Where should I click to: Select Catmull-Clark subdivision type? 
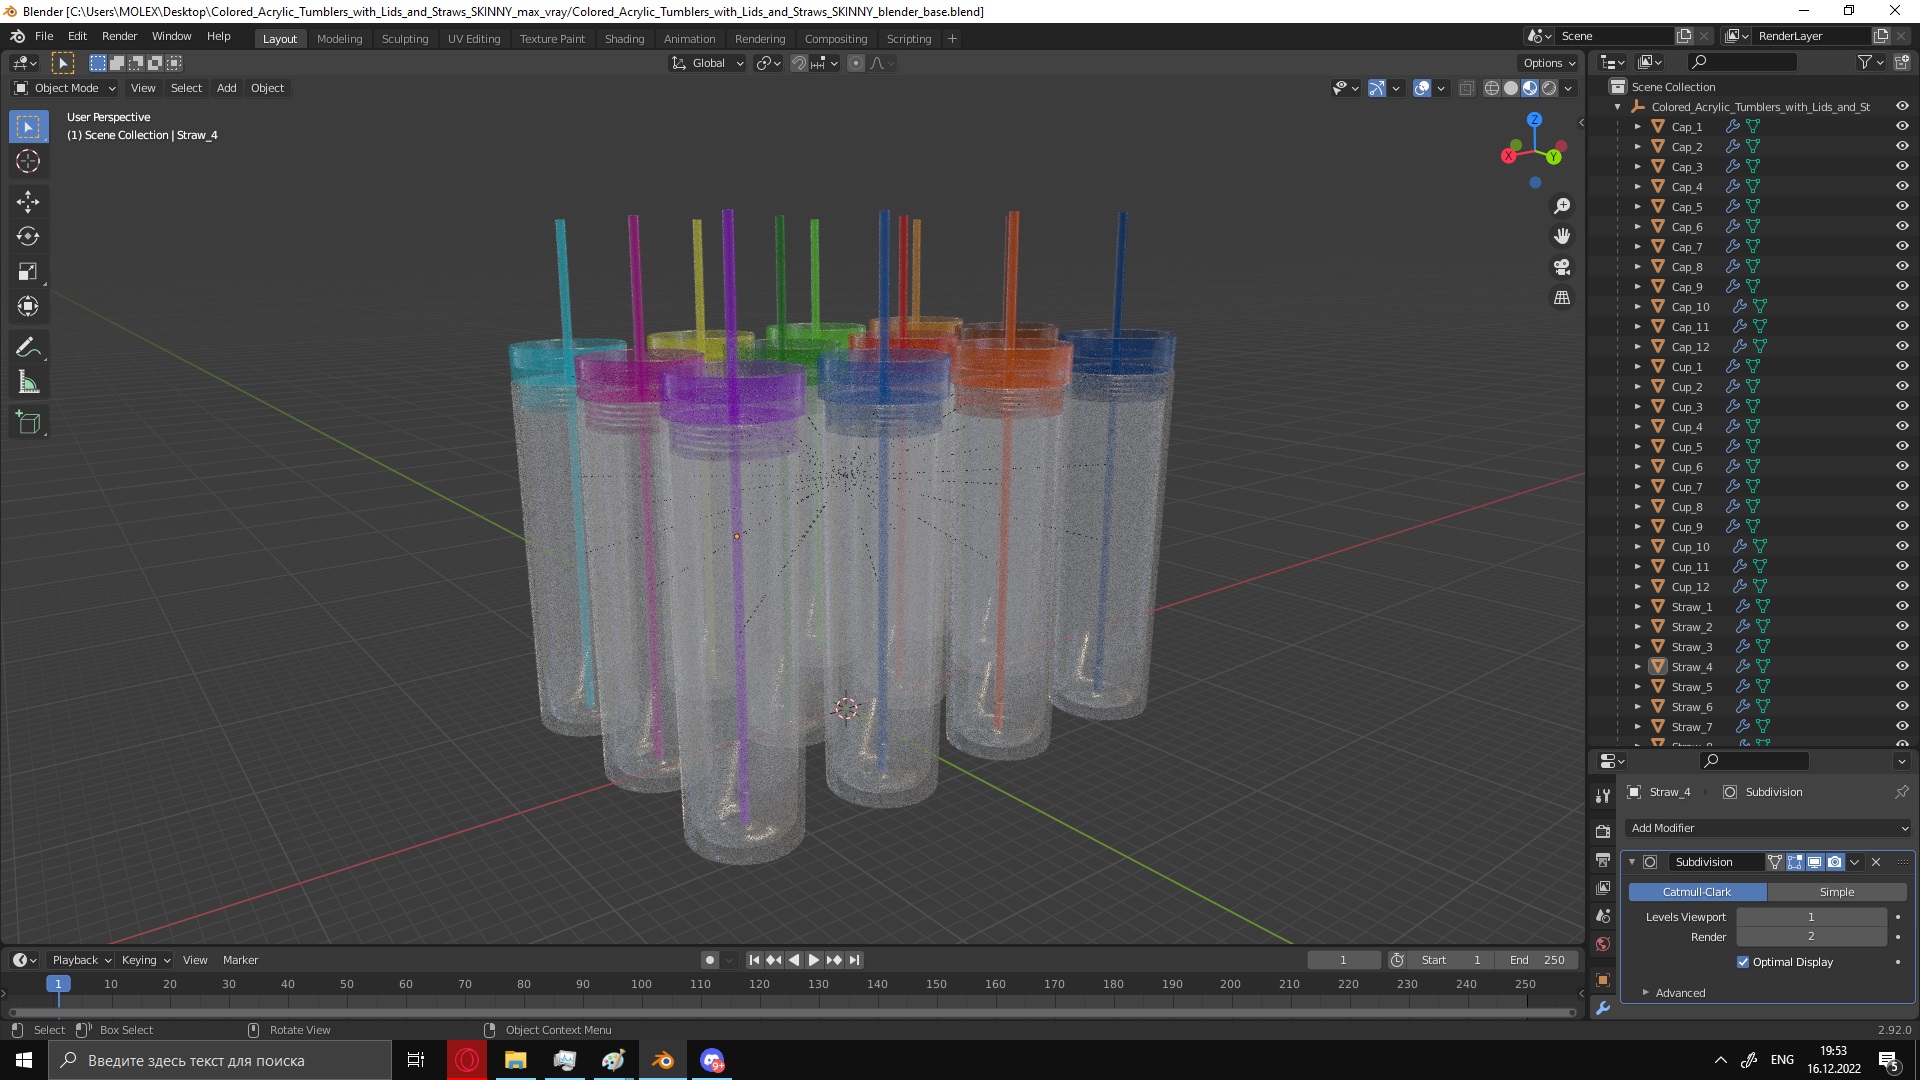pos(1697,892)
